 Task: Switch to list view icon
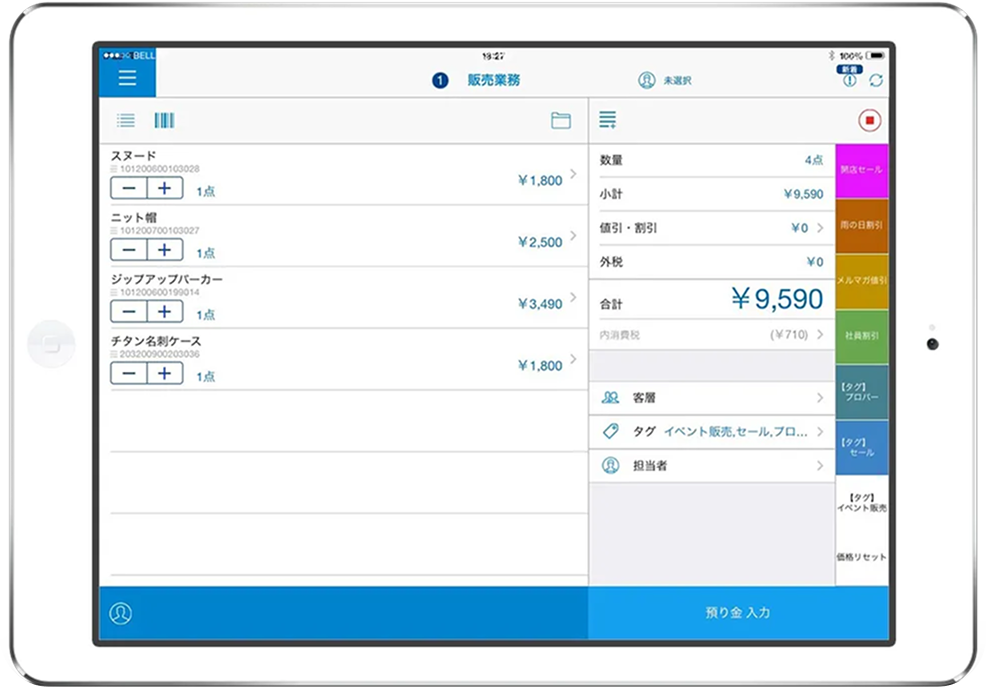pos(126,121)
